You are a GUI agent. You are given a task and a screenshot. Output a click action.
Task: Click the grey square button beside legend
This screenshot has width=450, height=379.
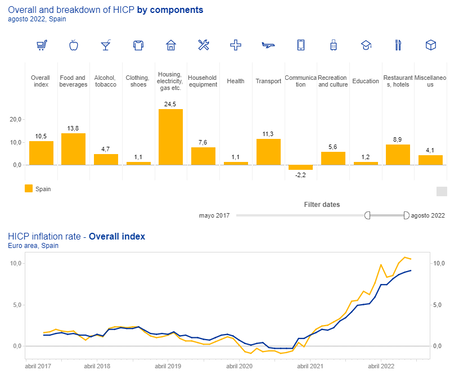(x=442, y=191)
